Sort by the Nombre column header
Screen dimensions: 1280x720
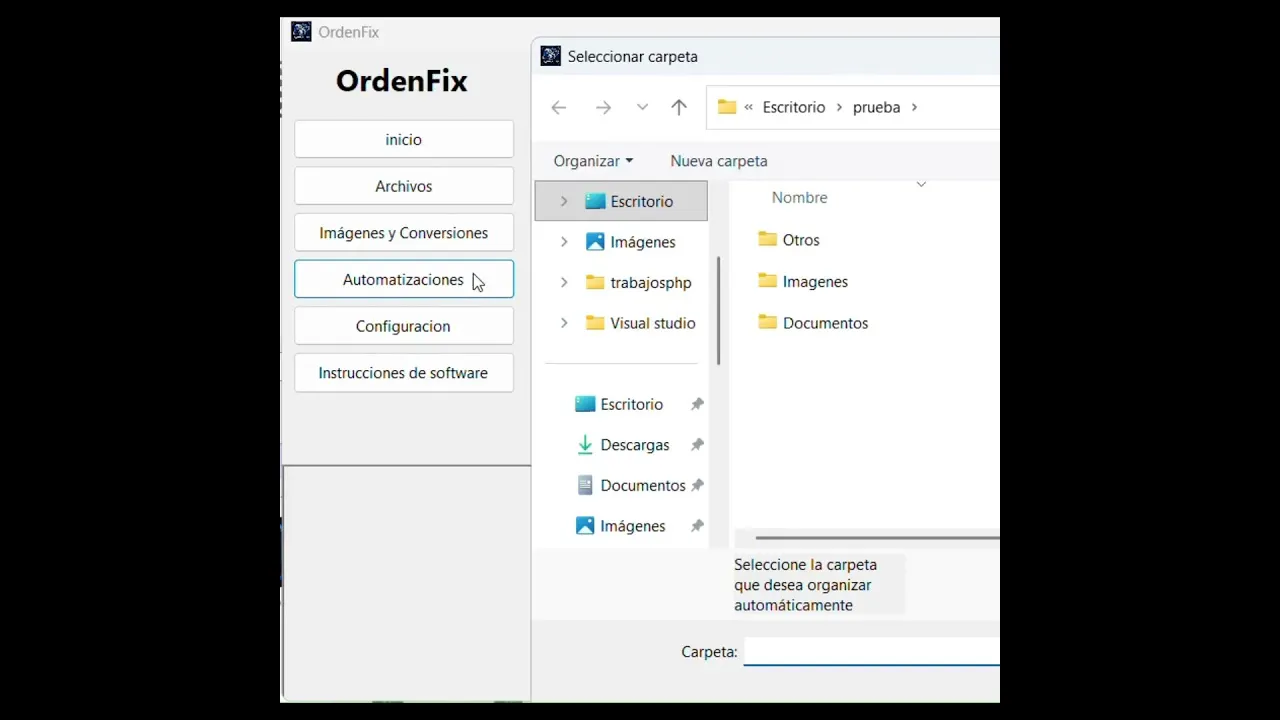(799, 198)
